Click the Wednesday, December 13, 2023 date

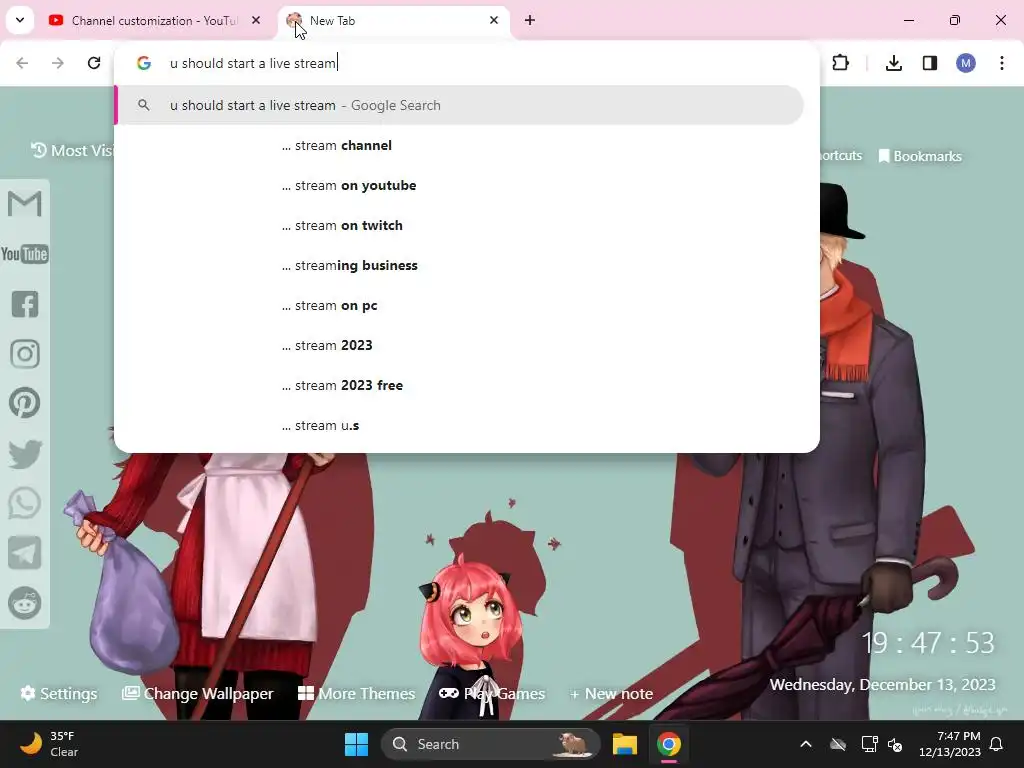click(882, 684)
